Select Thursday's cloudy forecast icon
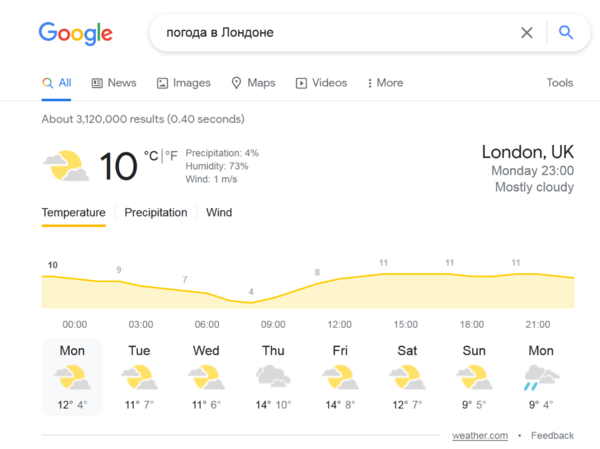 273,377
